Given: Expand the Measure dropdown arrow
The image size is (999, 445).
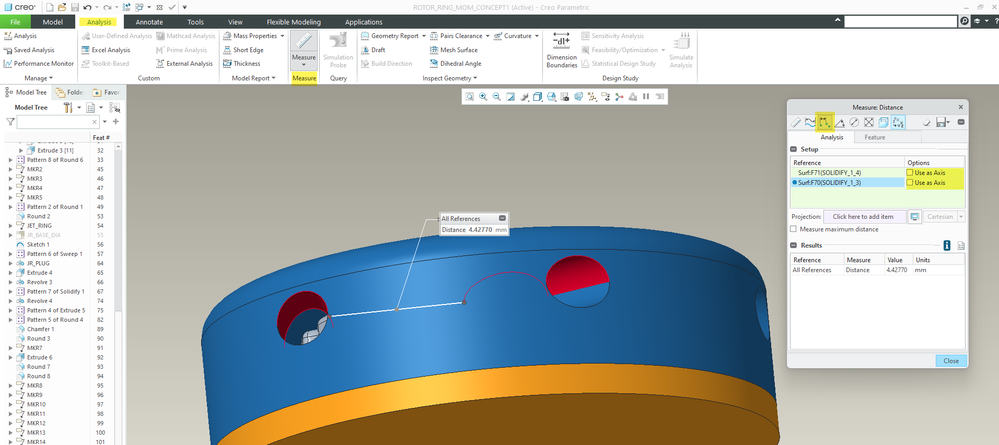Looking at the screenshot, I should pos(304,65).
